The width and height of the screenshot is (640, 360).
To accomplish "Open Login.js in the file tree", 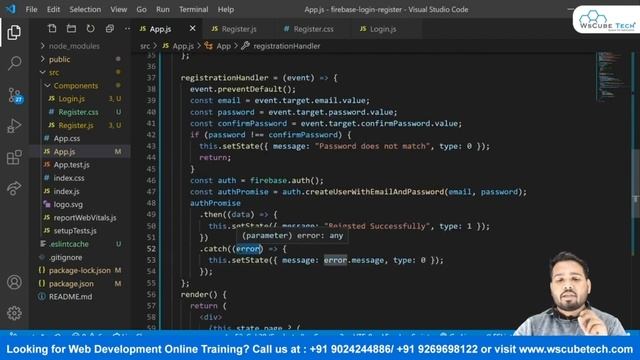I will [80, 99].
